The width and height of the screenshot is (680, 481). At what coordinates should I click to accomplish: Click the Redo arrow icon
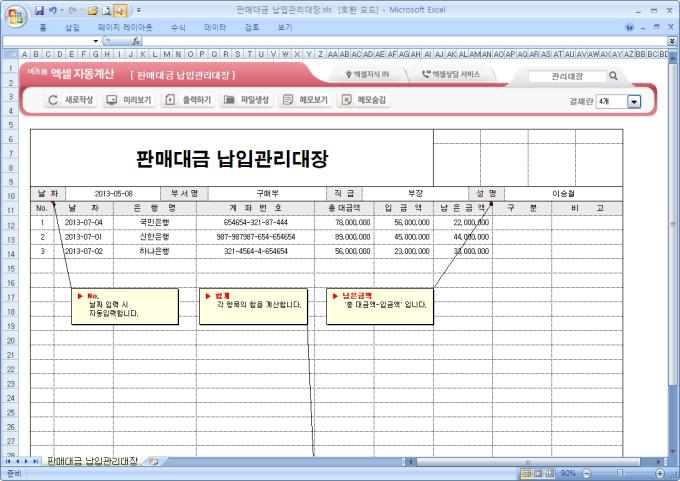72,10
